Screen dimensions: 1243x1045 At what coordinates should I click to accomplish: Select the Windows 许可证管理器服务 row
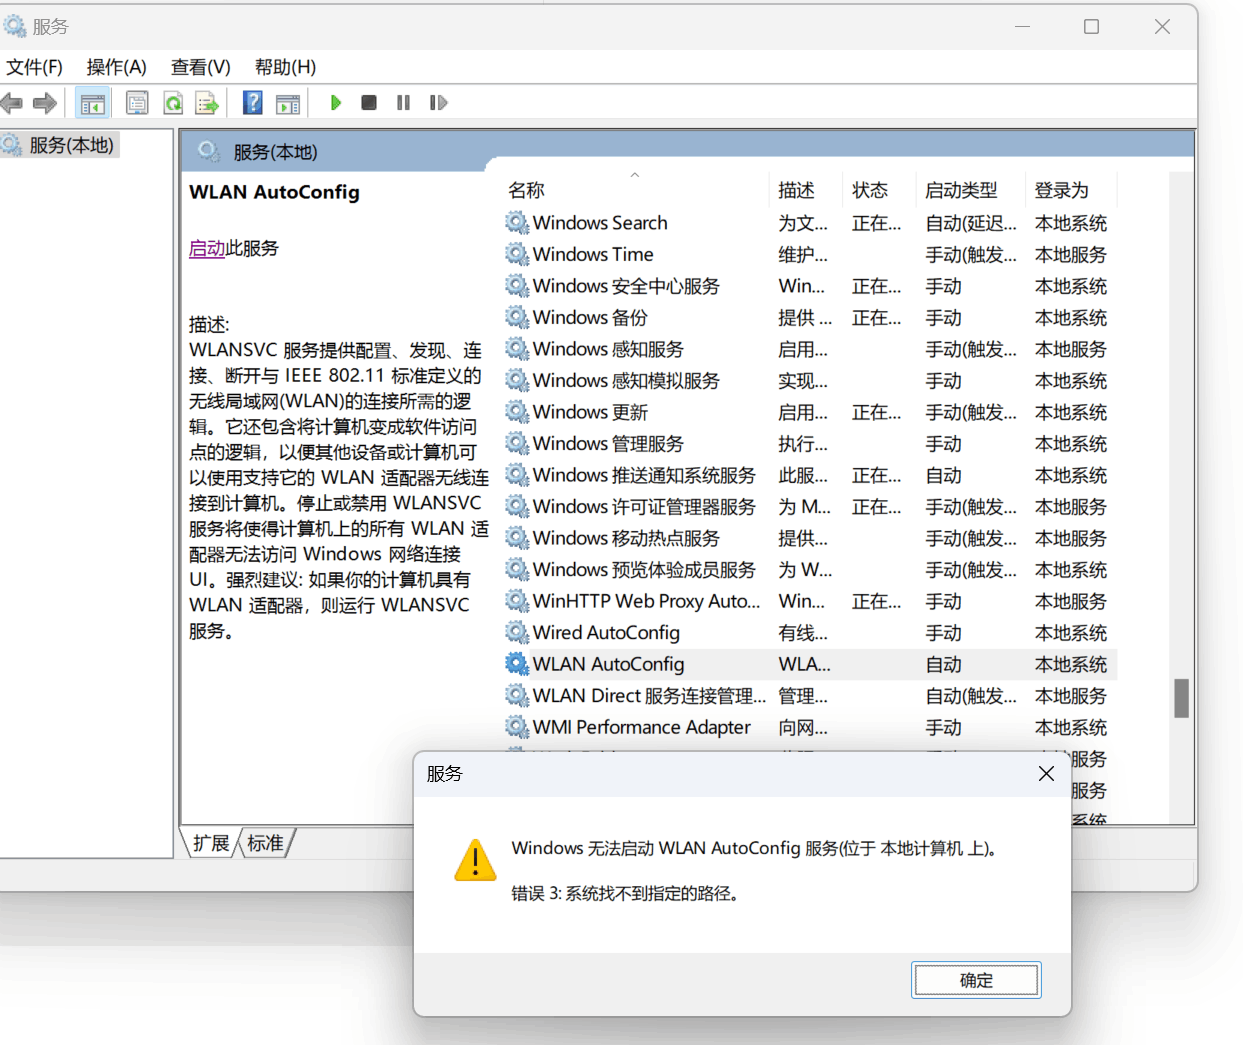[x=810, y=506]
